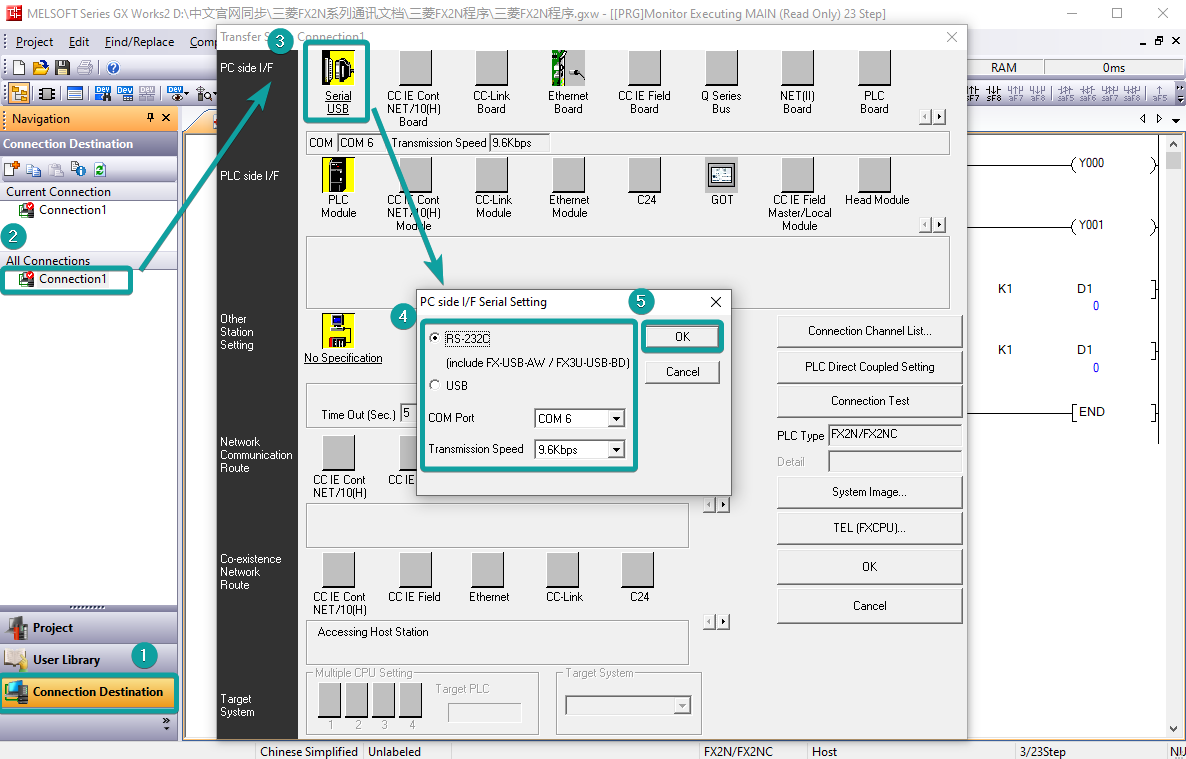1186x759 pixels.
Task: Open Help via the blue question mark icon
Action: coord(113,68)
